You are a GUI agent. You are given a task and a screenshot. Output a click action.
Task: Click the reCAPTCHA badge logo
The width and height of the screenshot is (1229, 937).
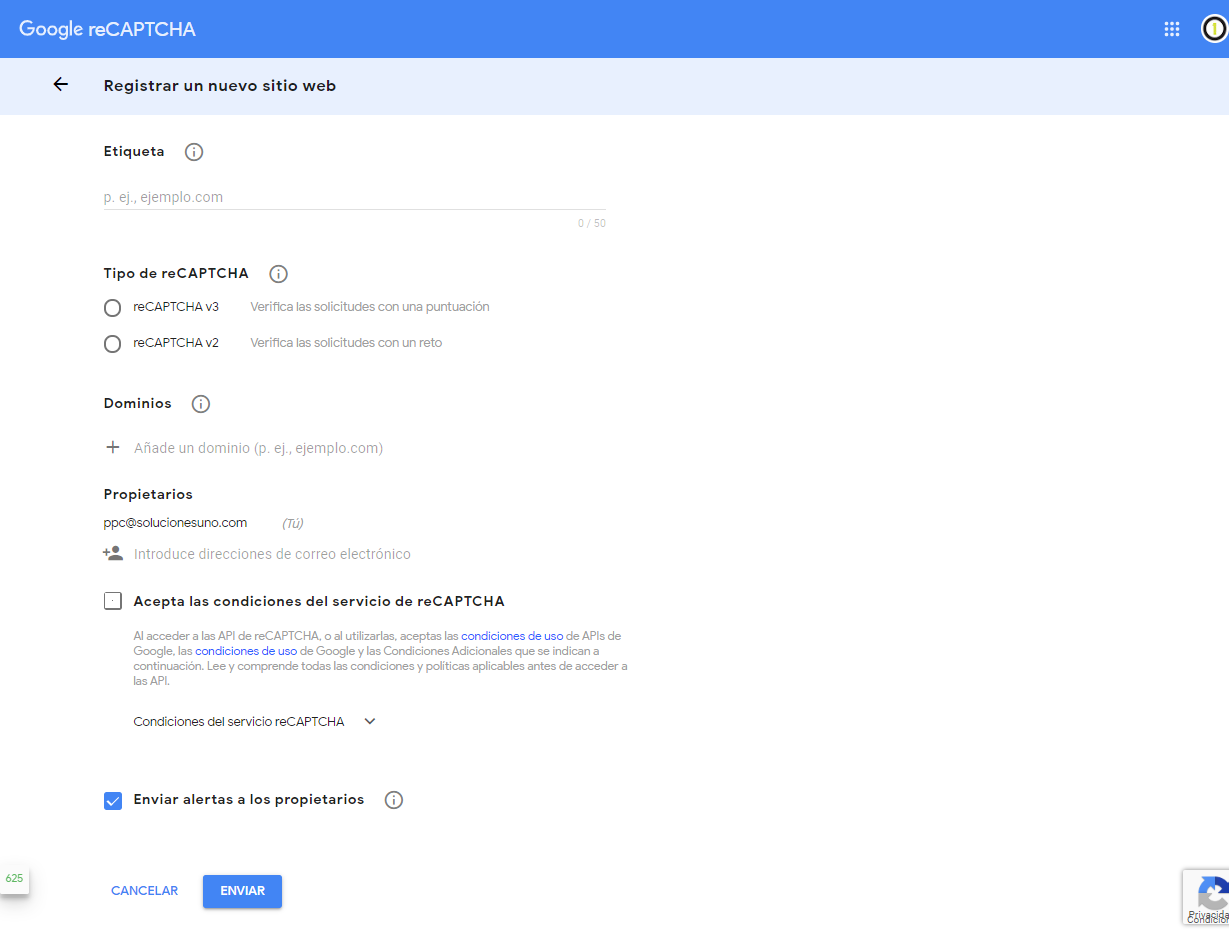point(1212,894)
